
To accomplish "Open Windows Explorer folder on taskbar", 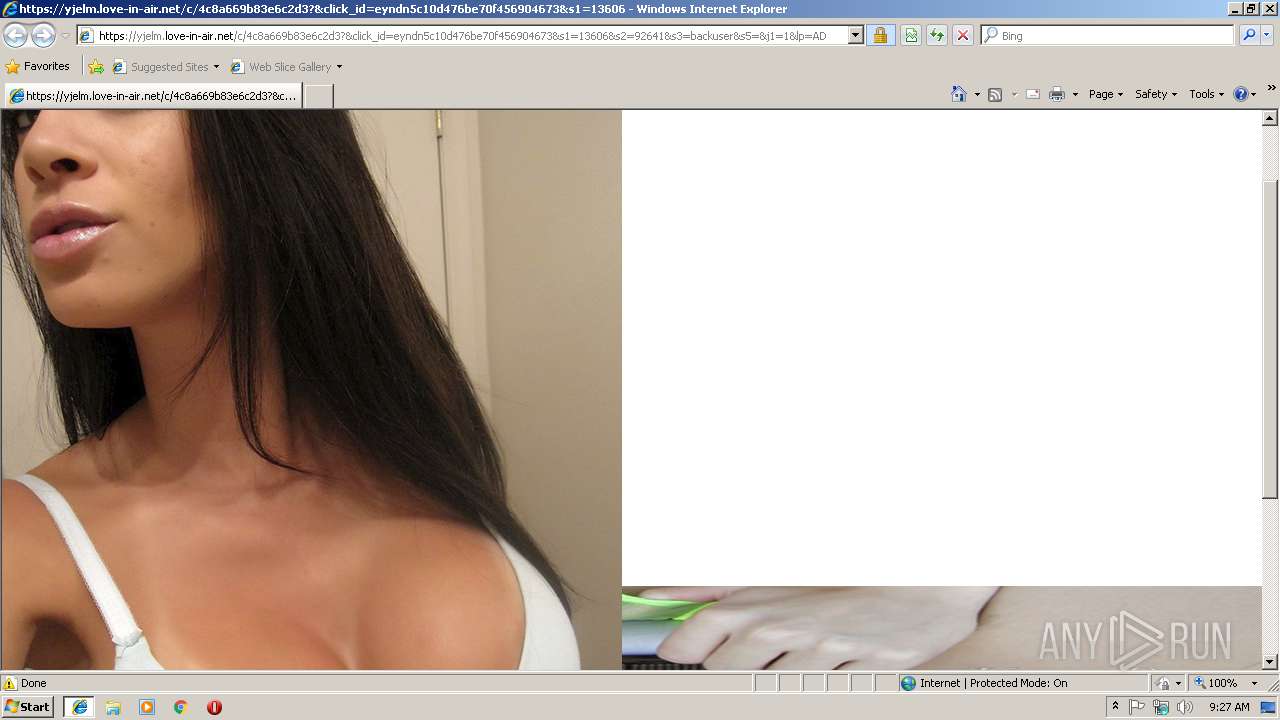I will (113, 707).
